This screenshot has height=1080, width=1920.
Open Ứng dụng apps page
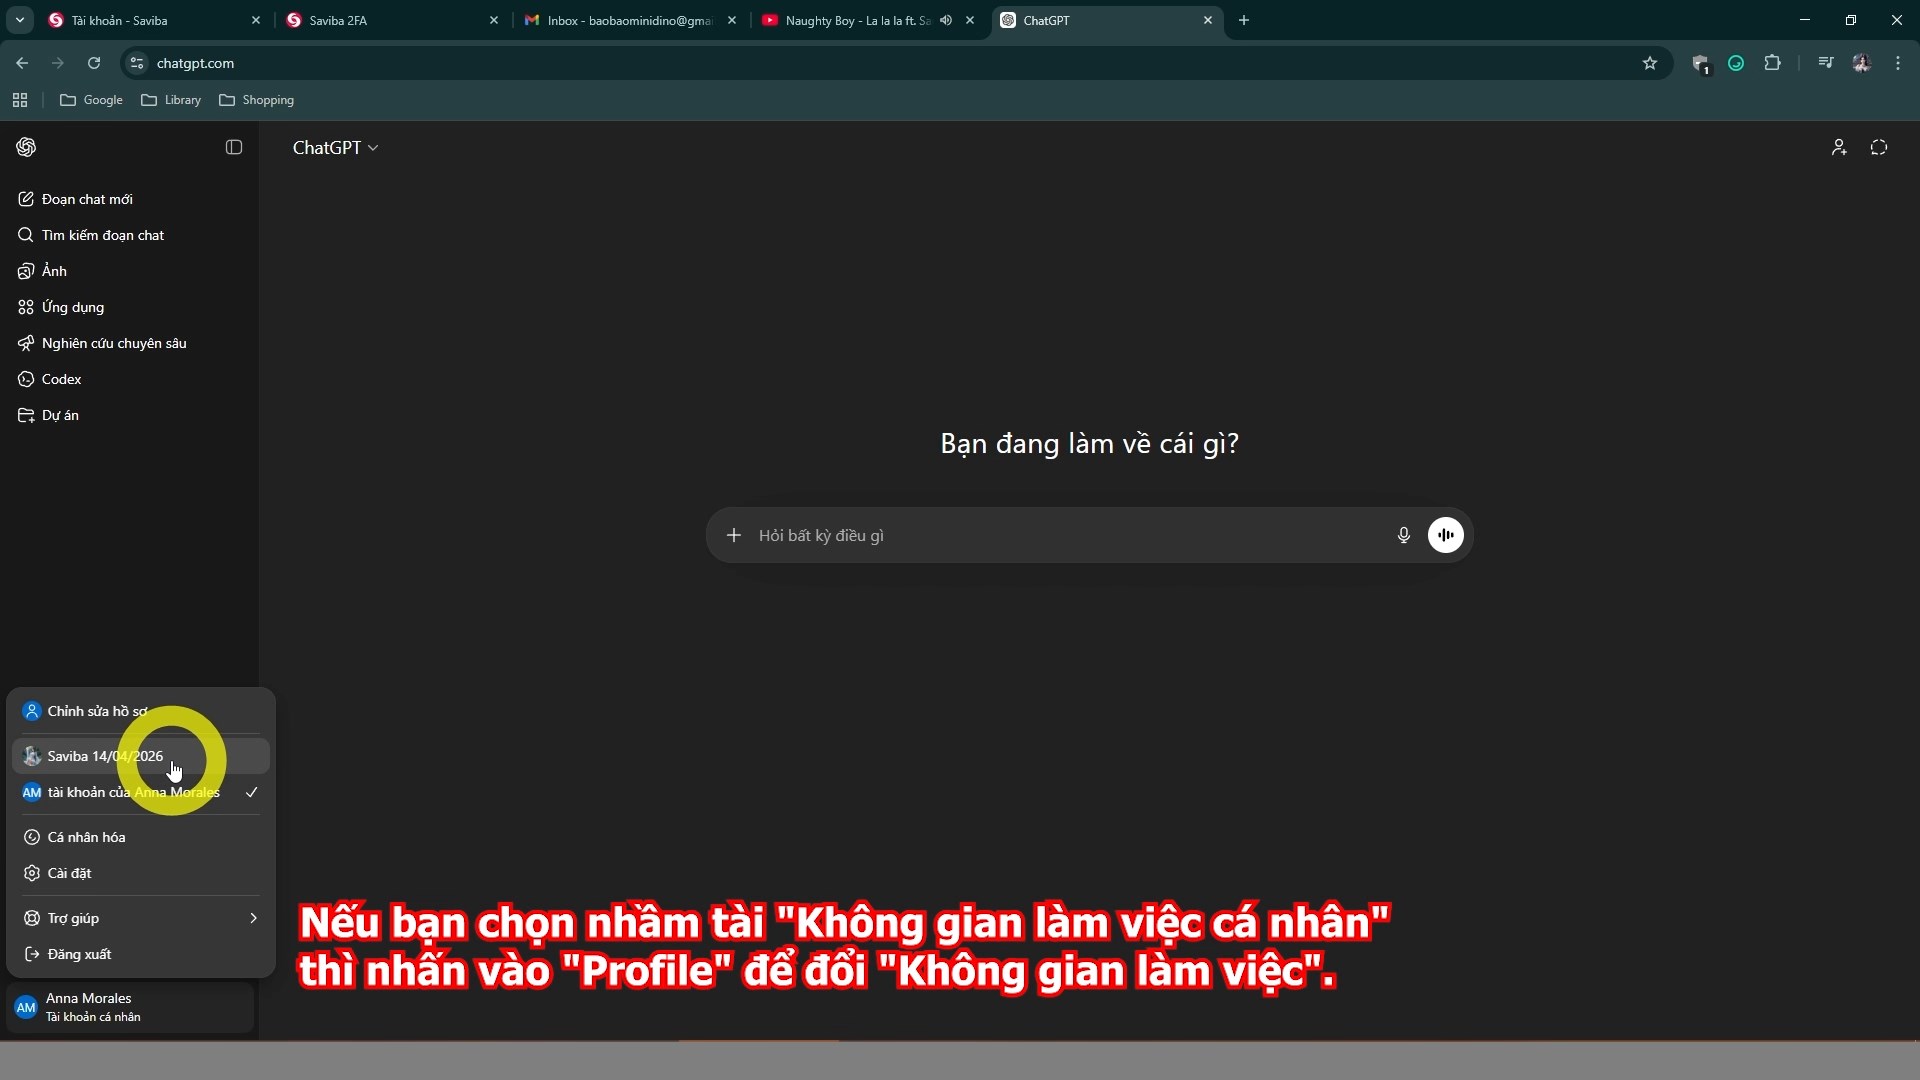tap(128, 307)
